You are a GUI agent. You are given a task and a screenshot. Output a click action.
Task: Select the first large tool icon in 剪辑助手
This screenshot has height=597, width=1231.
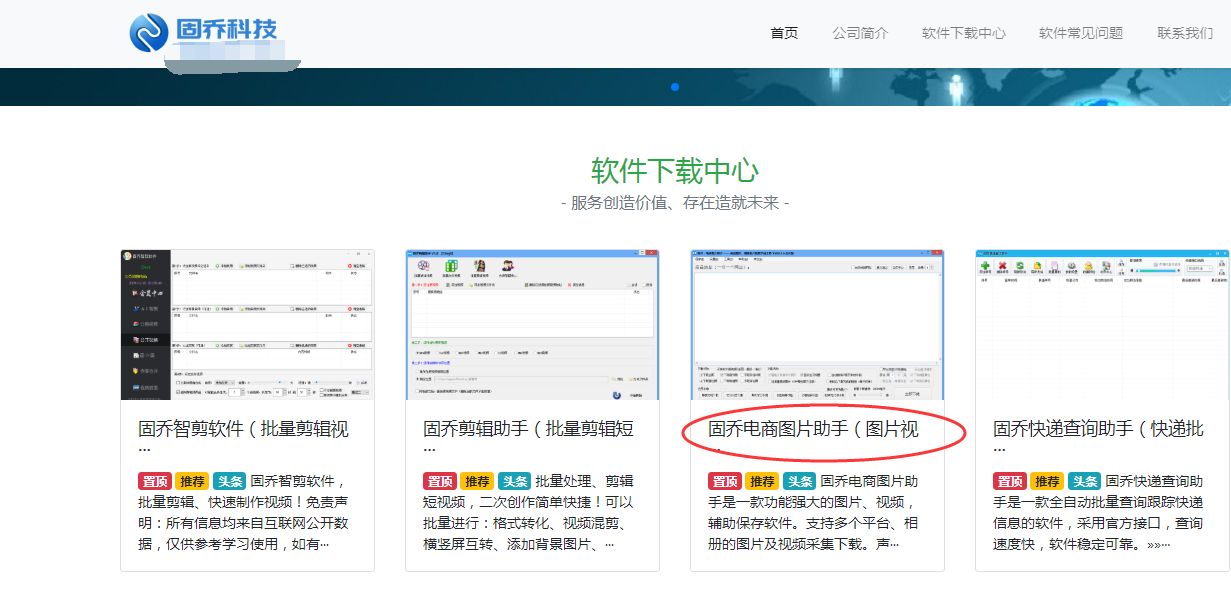tap(422, 266)
